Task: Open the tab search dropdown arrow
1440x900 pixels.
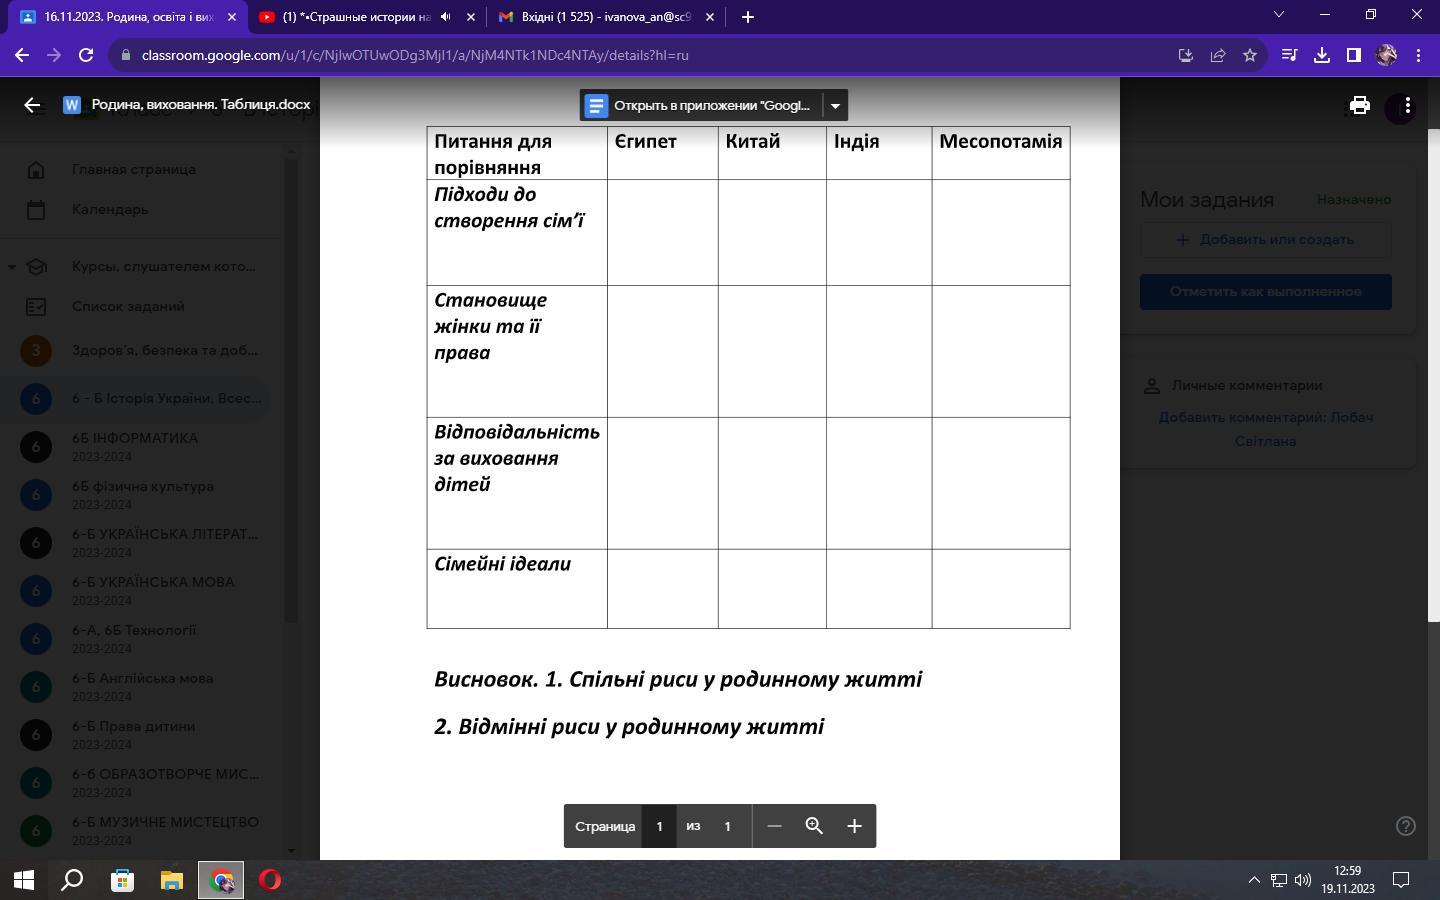Action: coord(1278,14)
